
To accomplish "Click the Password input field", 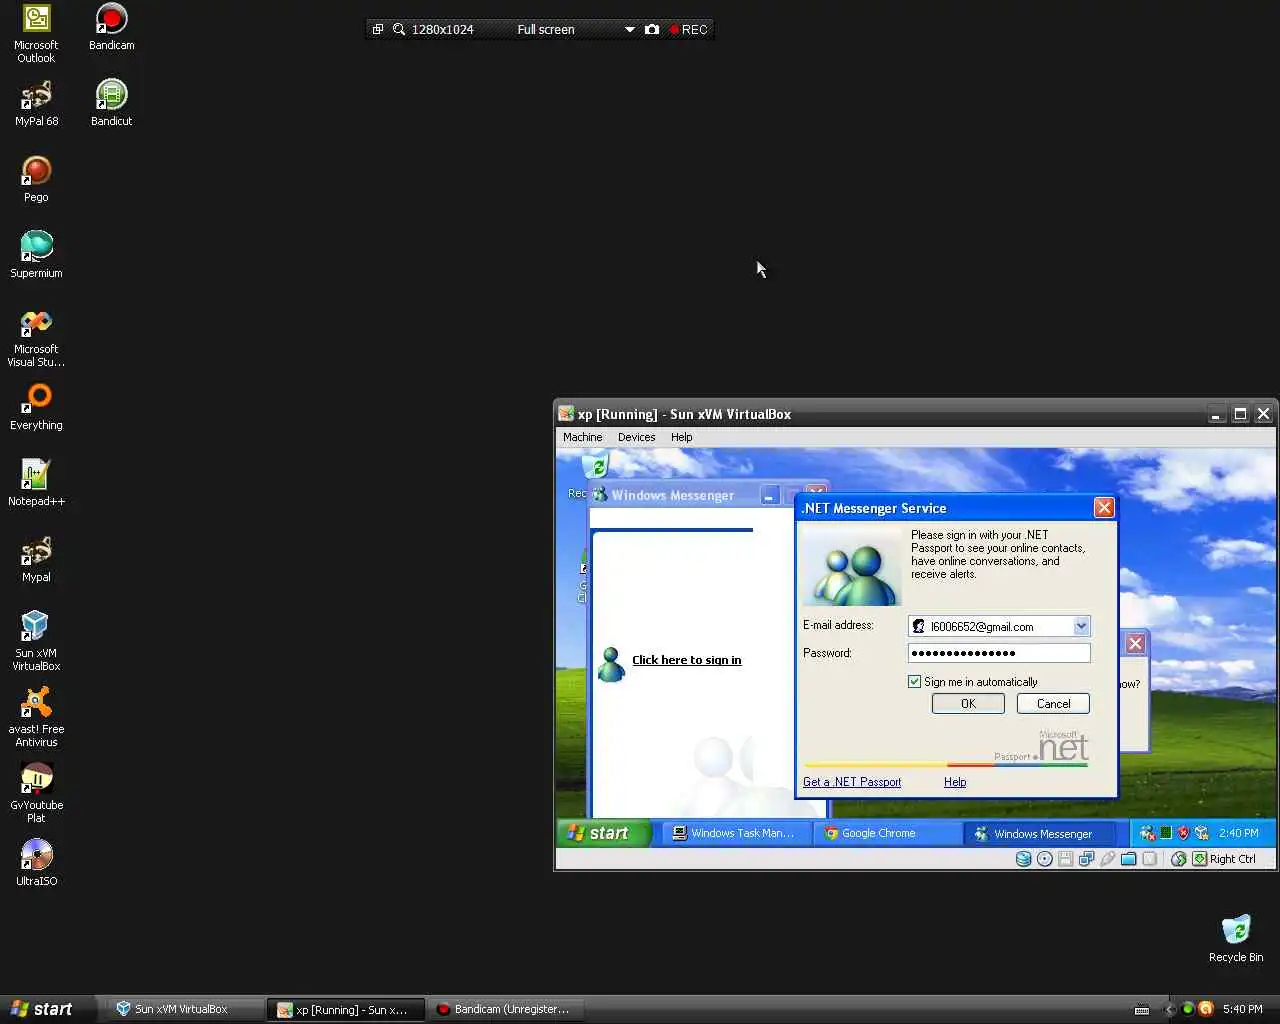I will (x=999, y=653).
